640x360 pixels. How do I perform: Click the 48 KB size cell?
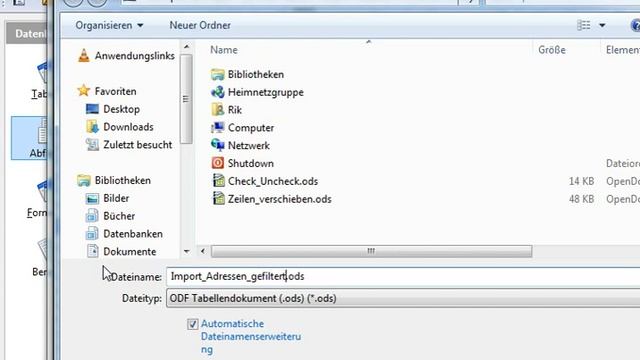click(581, 199)
